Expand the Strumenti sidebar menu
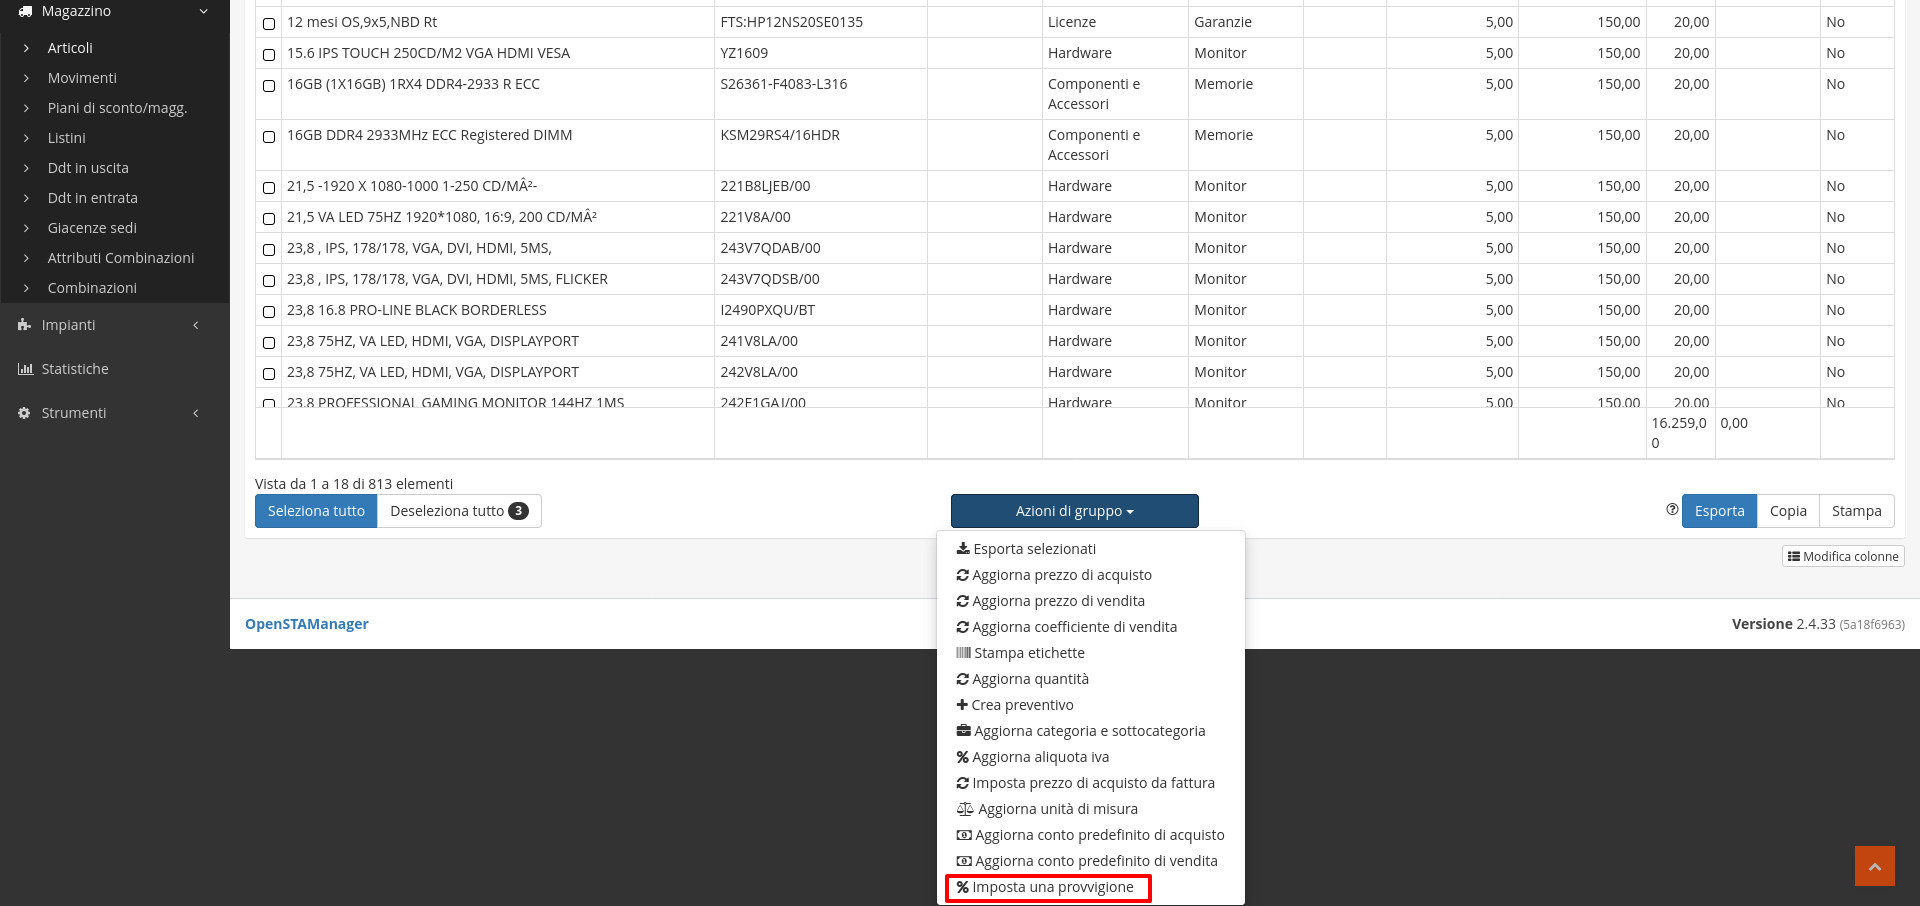The width and height of the screenshot is (1920, 906). 110,413
